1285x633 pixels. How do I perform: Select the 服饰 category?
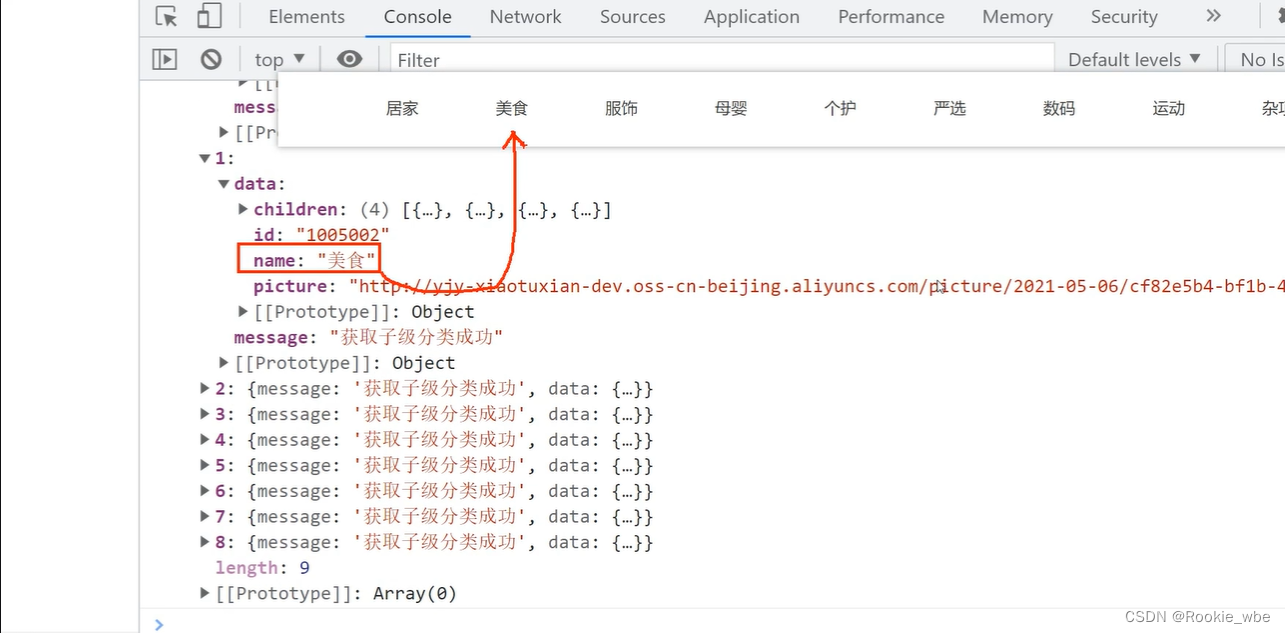621,108
